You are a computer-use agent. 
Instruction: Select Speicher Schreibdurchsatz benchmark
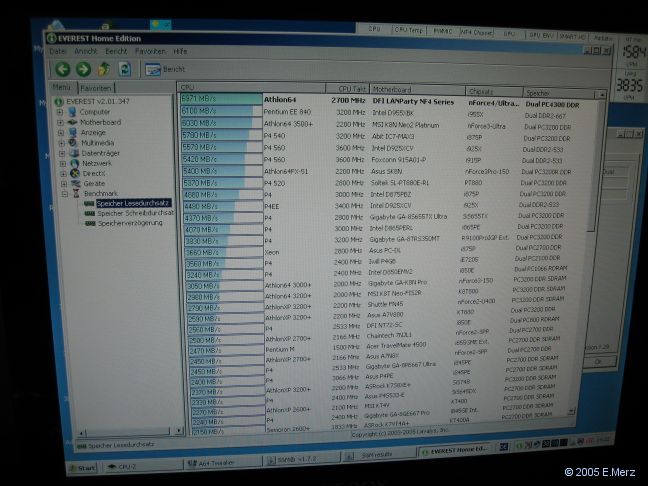(136, 213)
